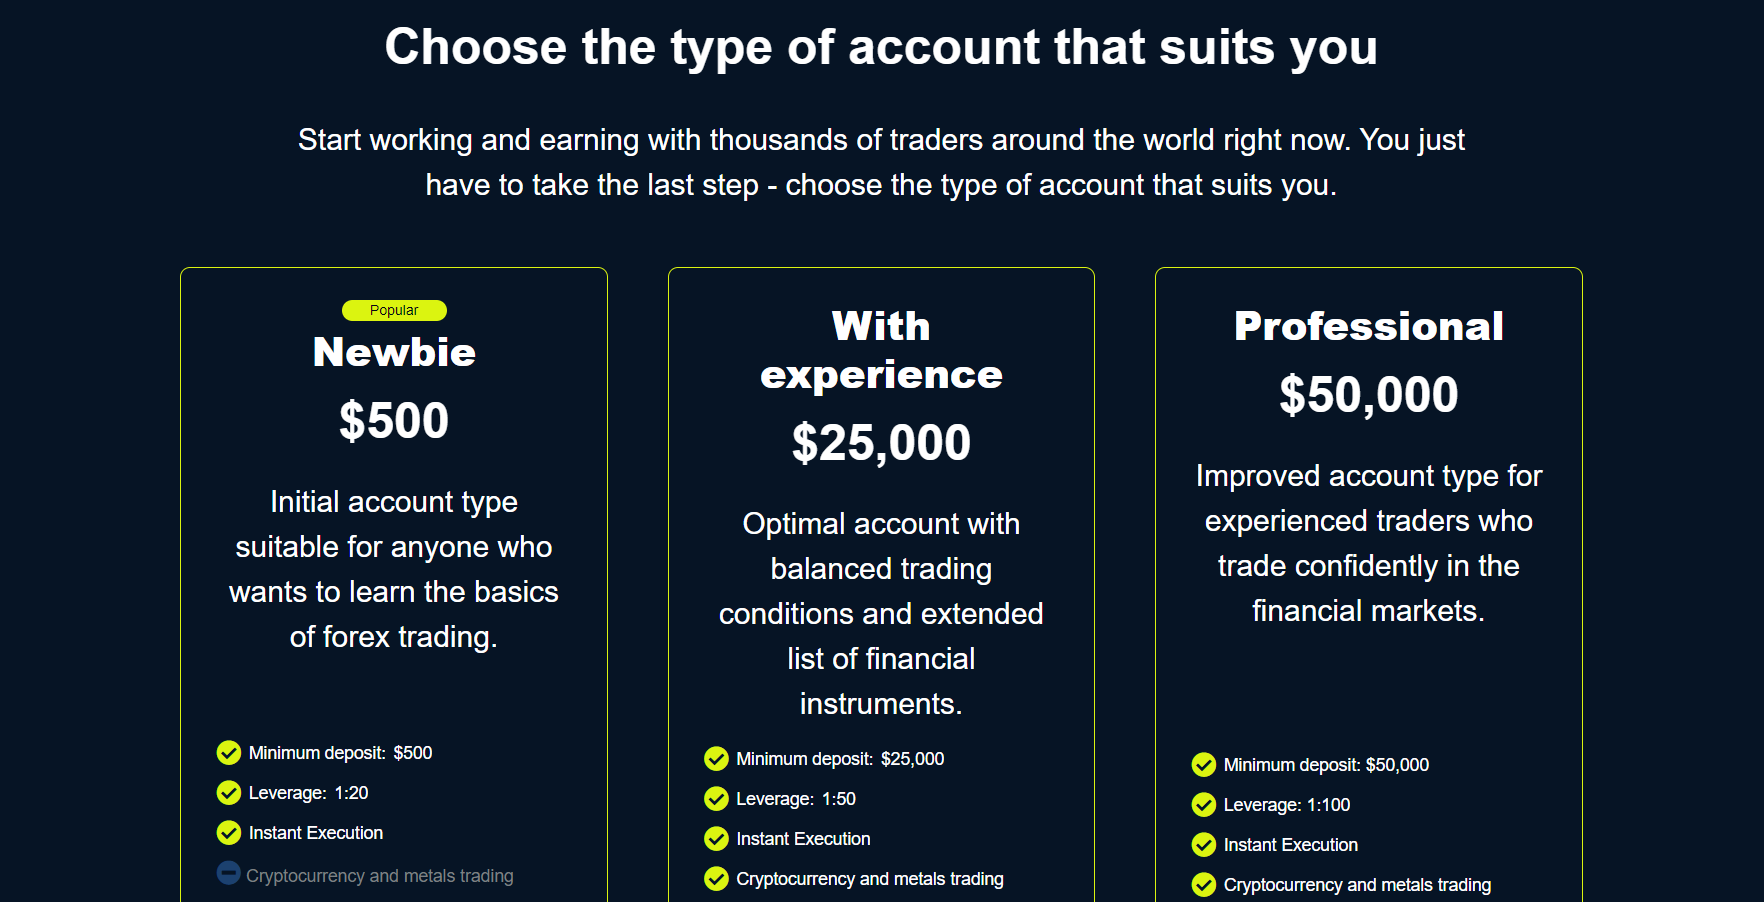Click the With experience Instant Execution checkmark
Image resolution: width=1764 pixels, height=902 pixels.
(x=716, y=838)
